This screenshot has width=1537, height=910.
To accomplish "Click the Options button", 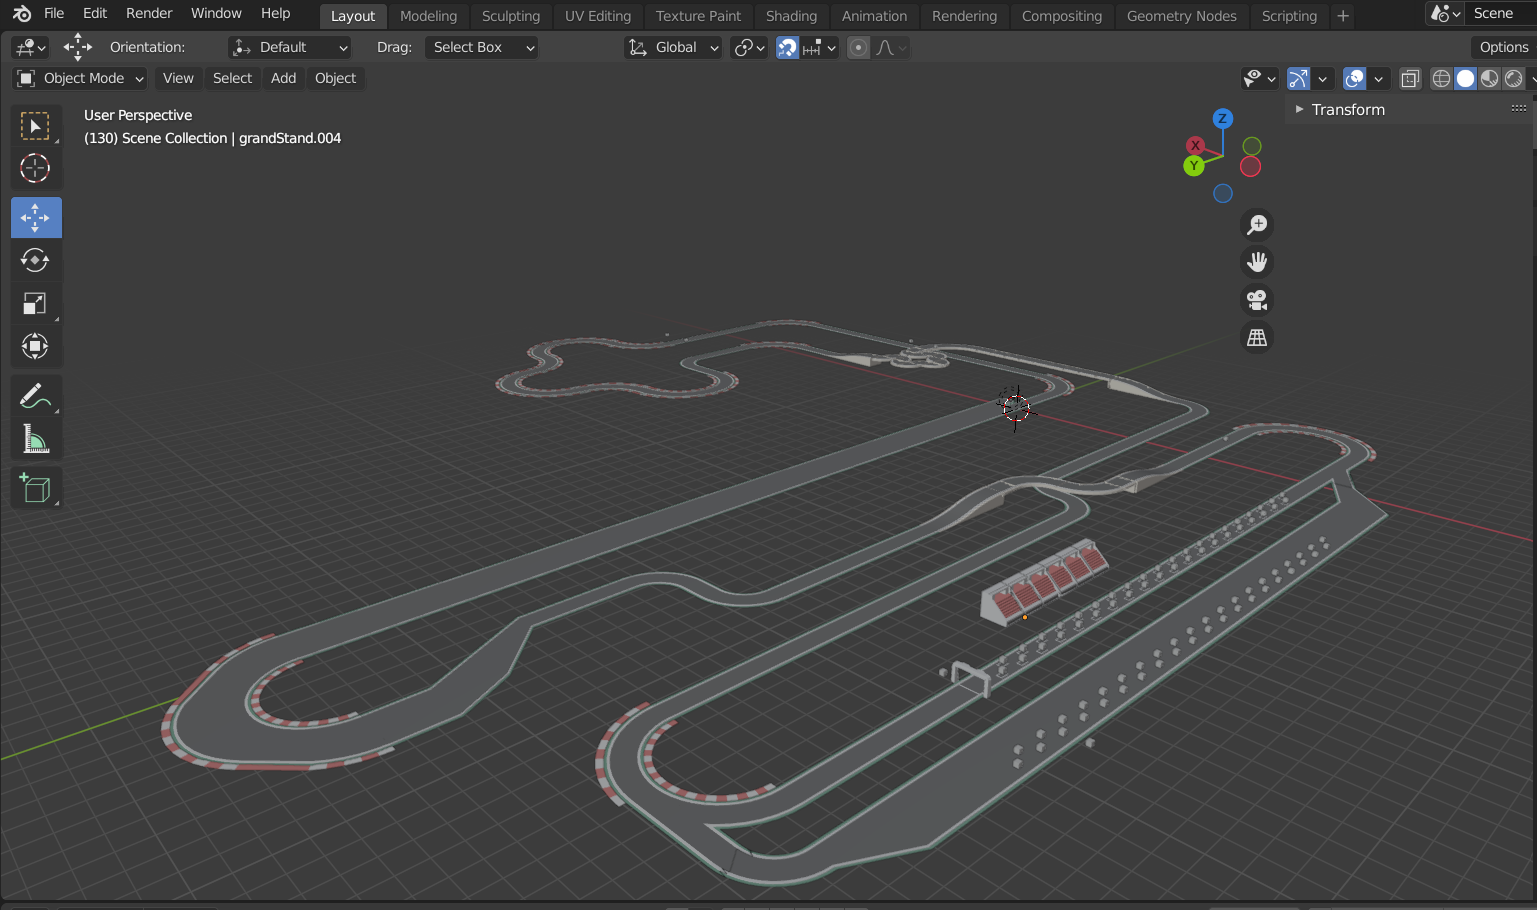I will pos(1504,47).
